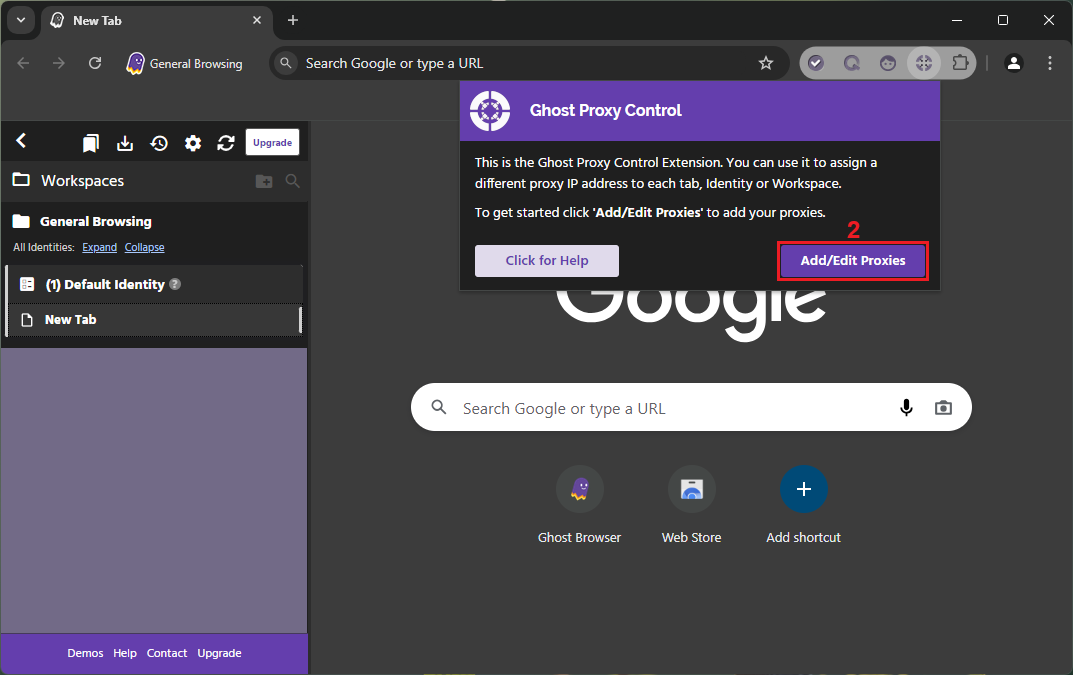Collapse the workspaces sidebar with back arrow
This screenshot has height=675, width=1073.
pos(21,141)
